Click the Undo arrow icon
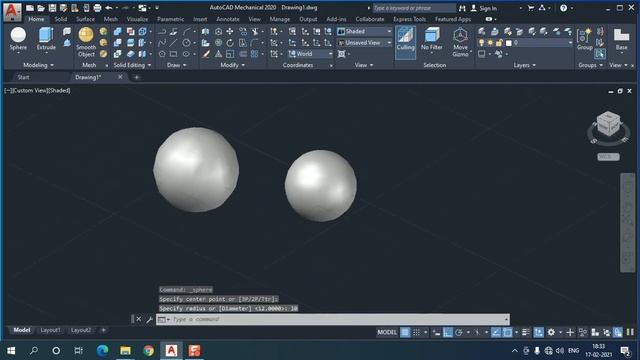 [109, 8]
